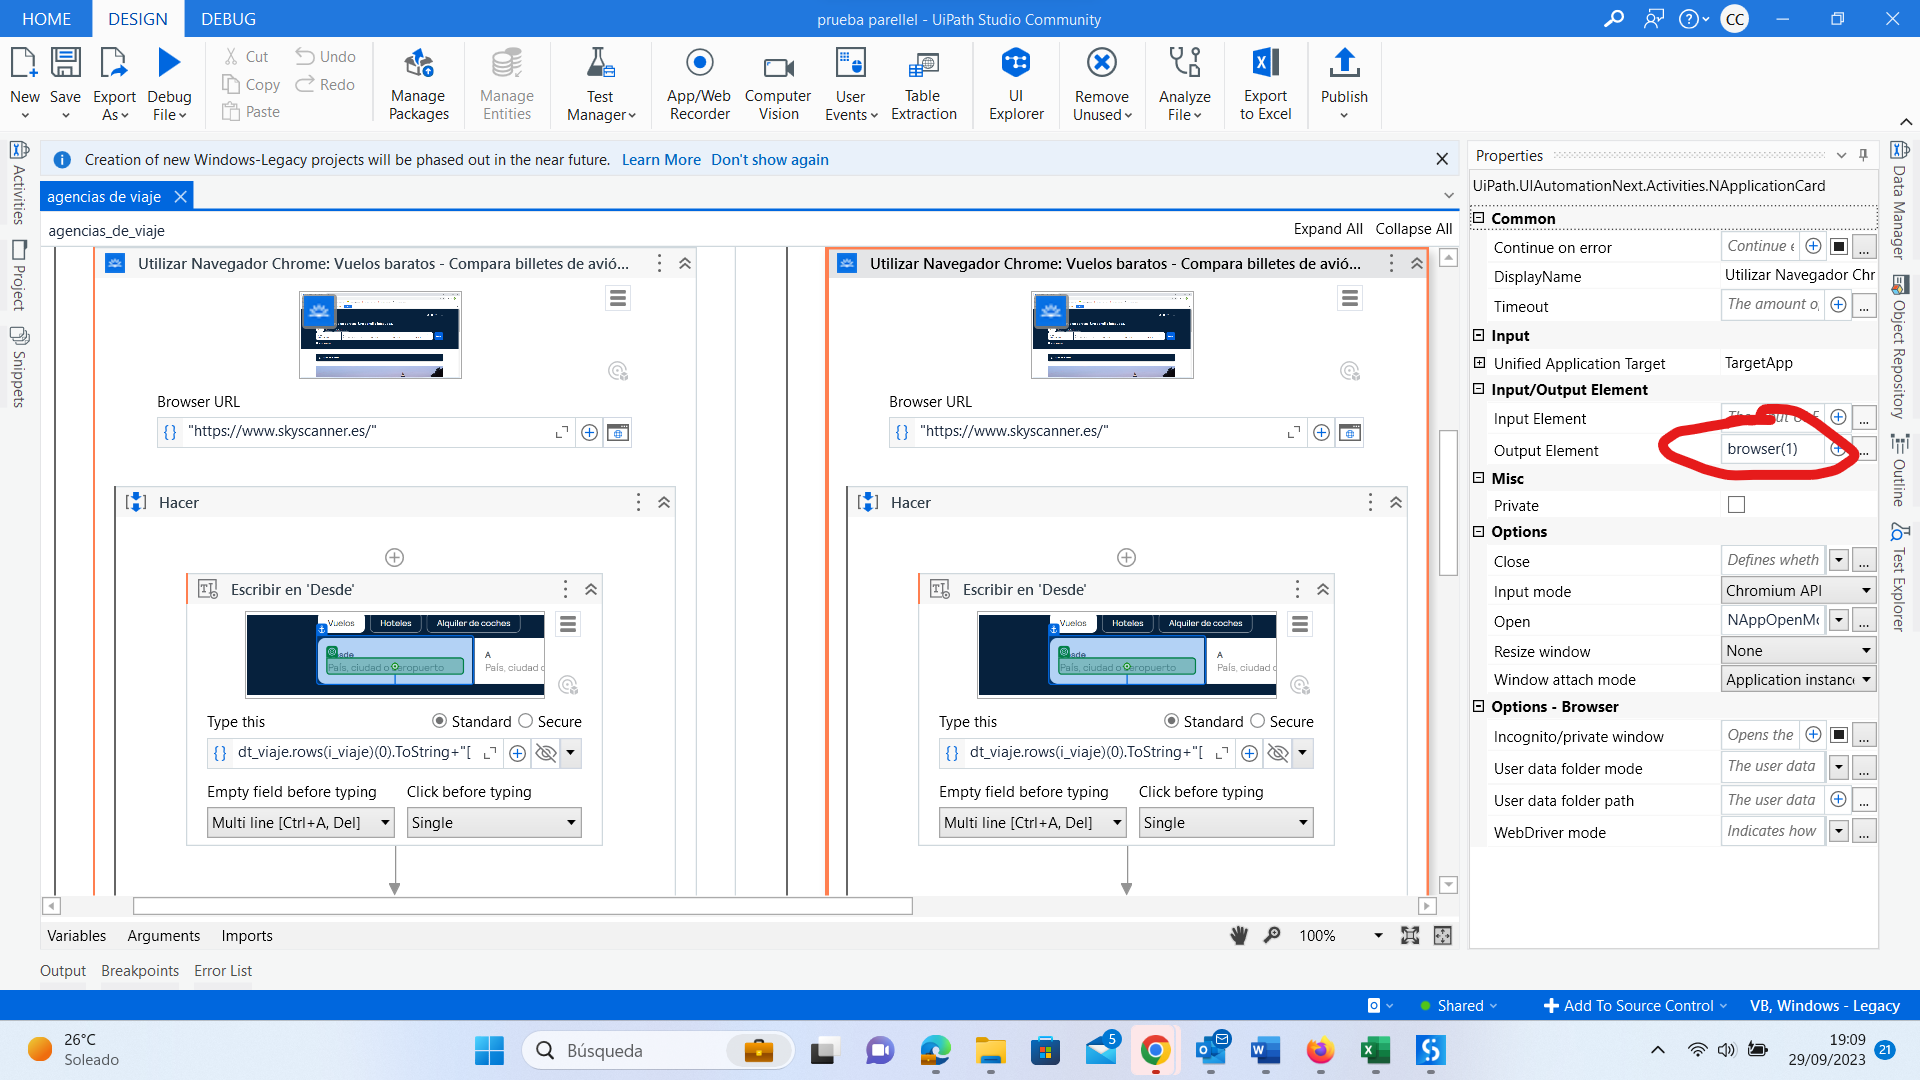Click Collapse All in the workflow view
The width and height of the screenshot is (1920, 1080).
[x=1414, y=228]
